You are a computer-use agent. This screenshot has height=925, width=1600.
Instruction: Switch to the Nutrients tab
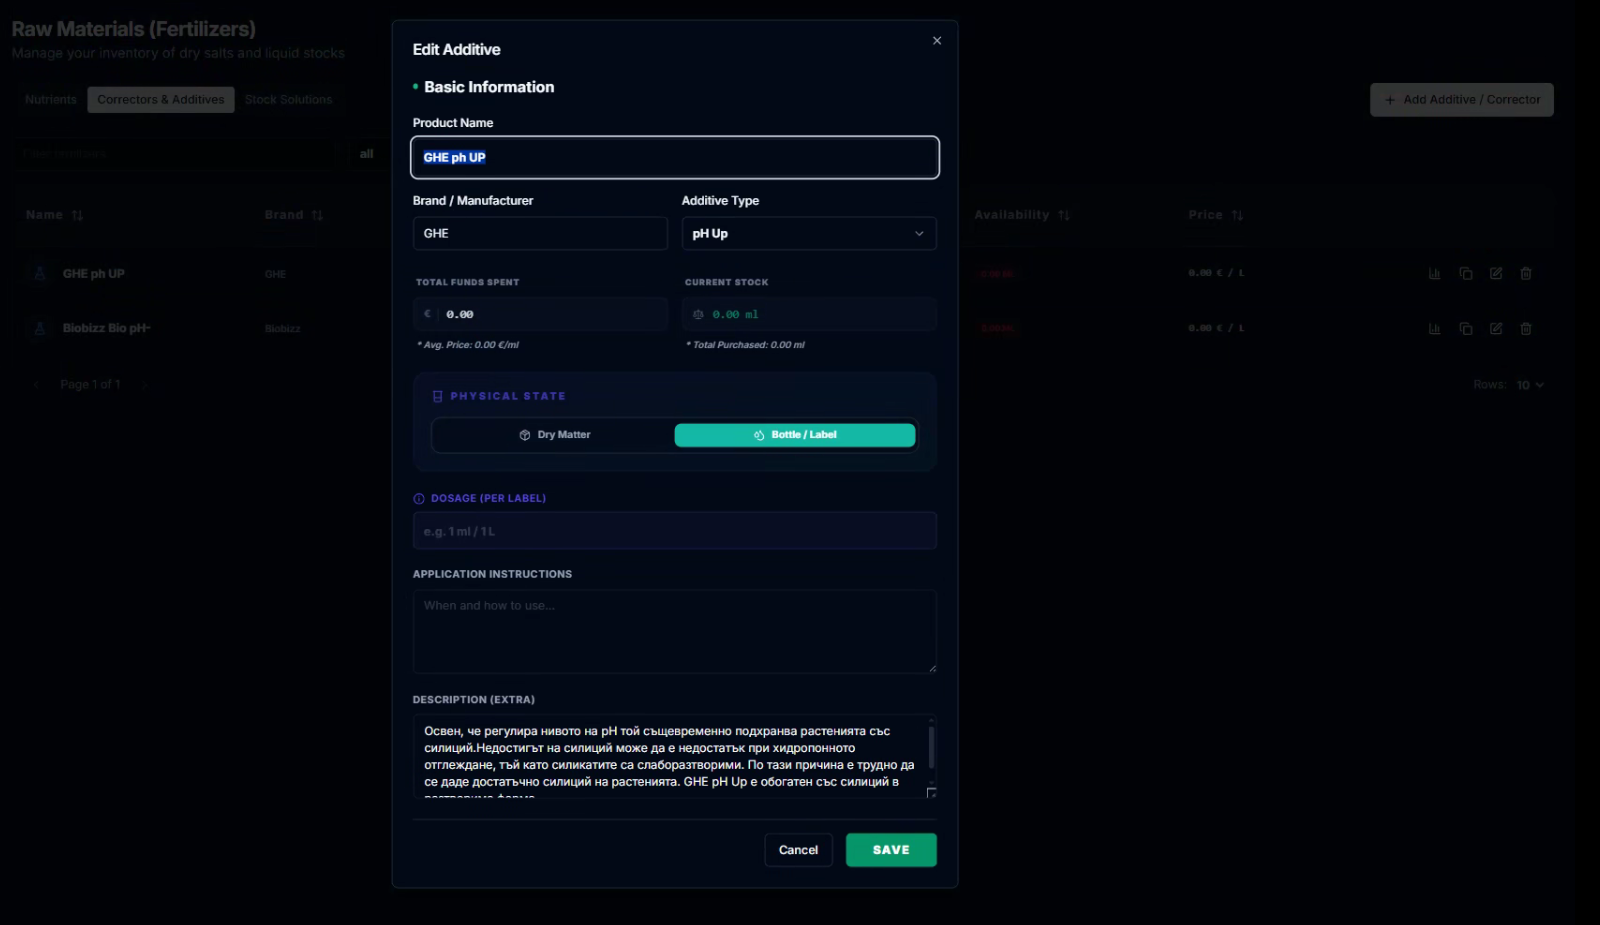51,100
